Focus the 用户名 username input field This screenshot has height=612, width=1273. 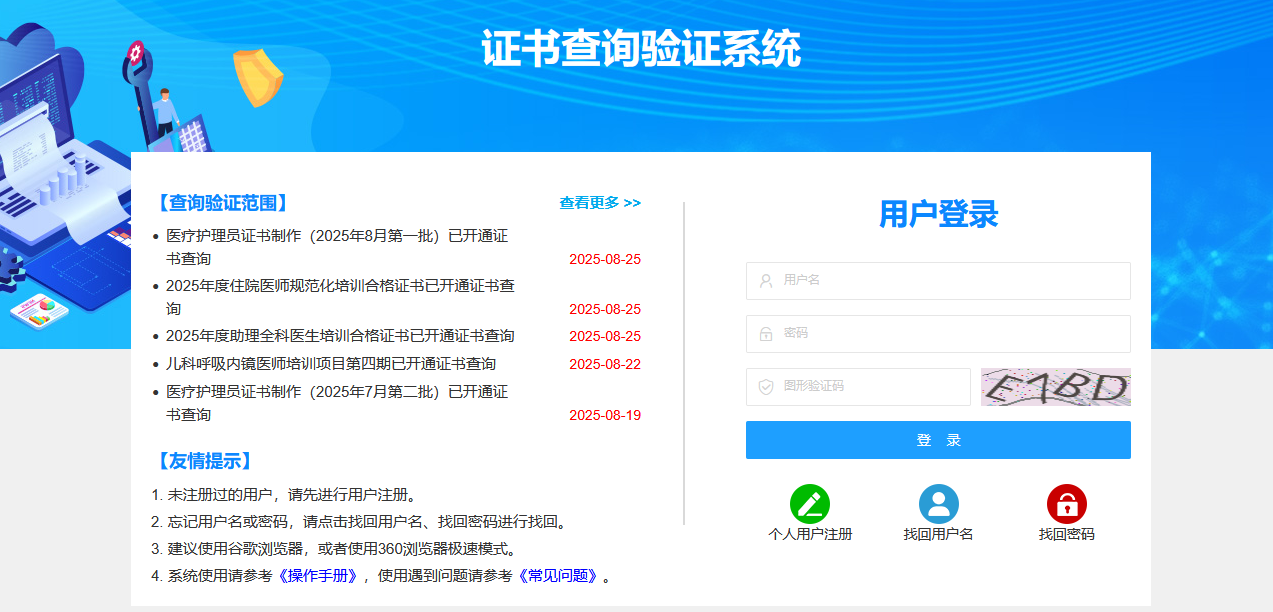(950, 281)
